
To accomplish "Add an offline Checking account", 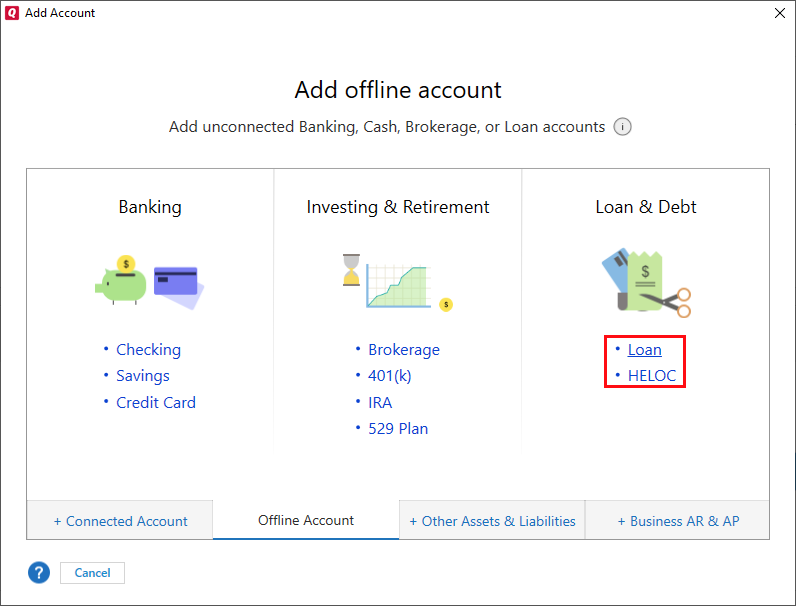I will [148, 350].
